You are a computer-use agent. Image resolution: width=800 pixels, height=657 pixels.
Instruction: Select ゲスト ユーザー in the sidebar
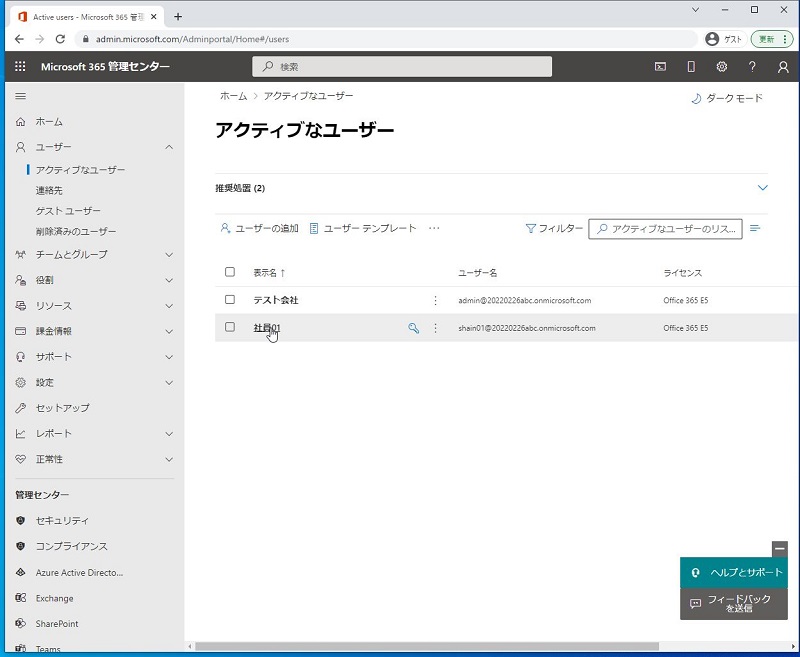[68, 211]
